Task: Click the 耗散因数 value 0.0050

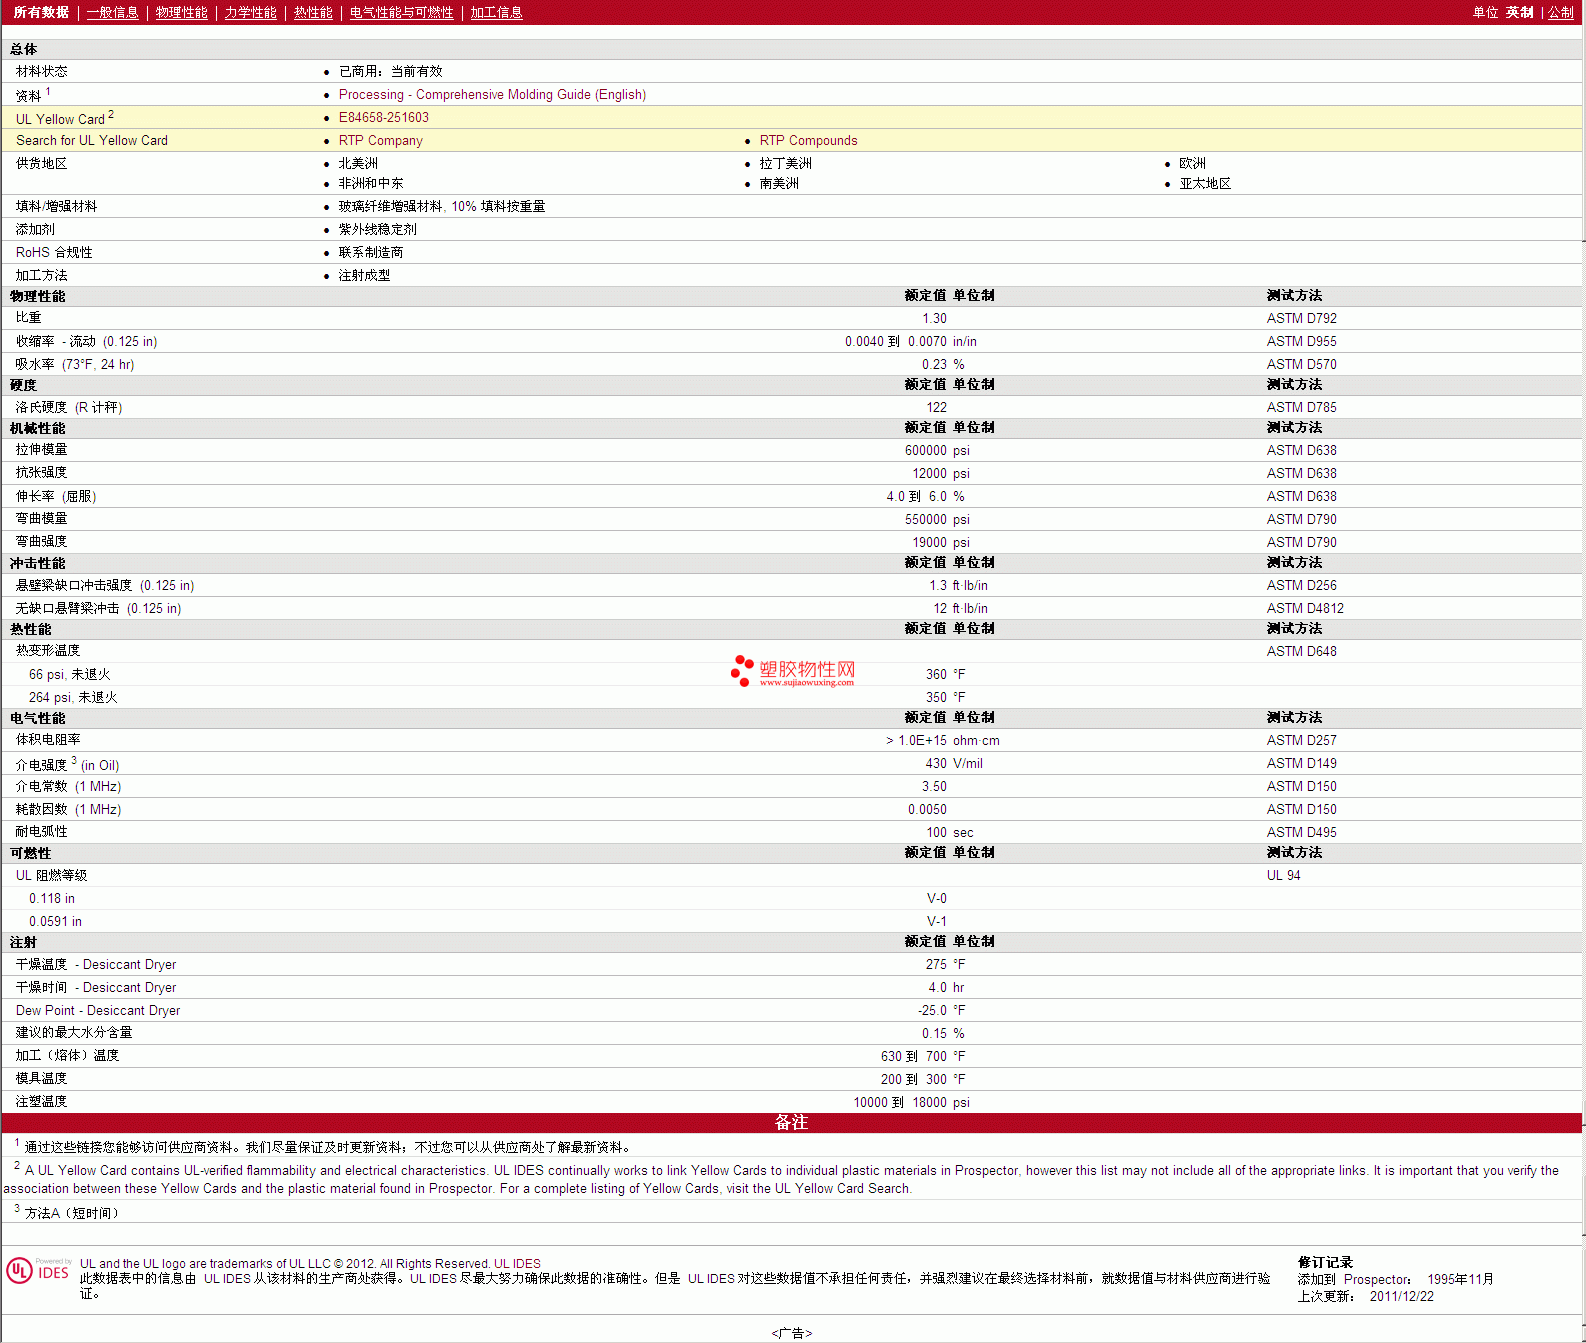Action: click(x=927, y=809)
